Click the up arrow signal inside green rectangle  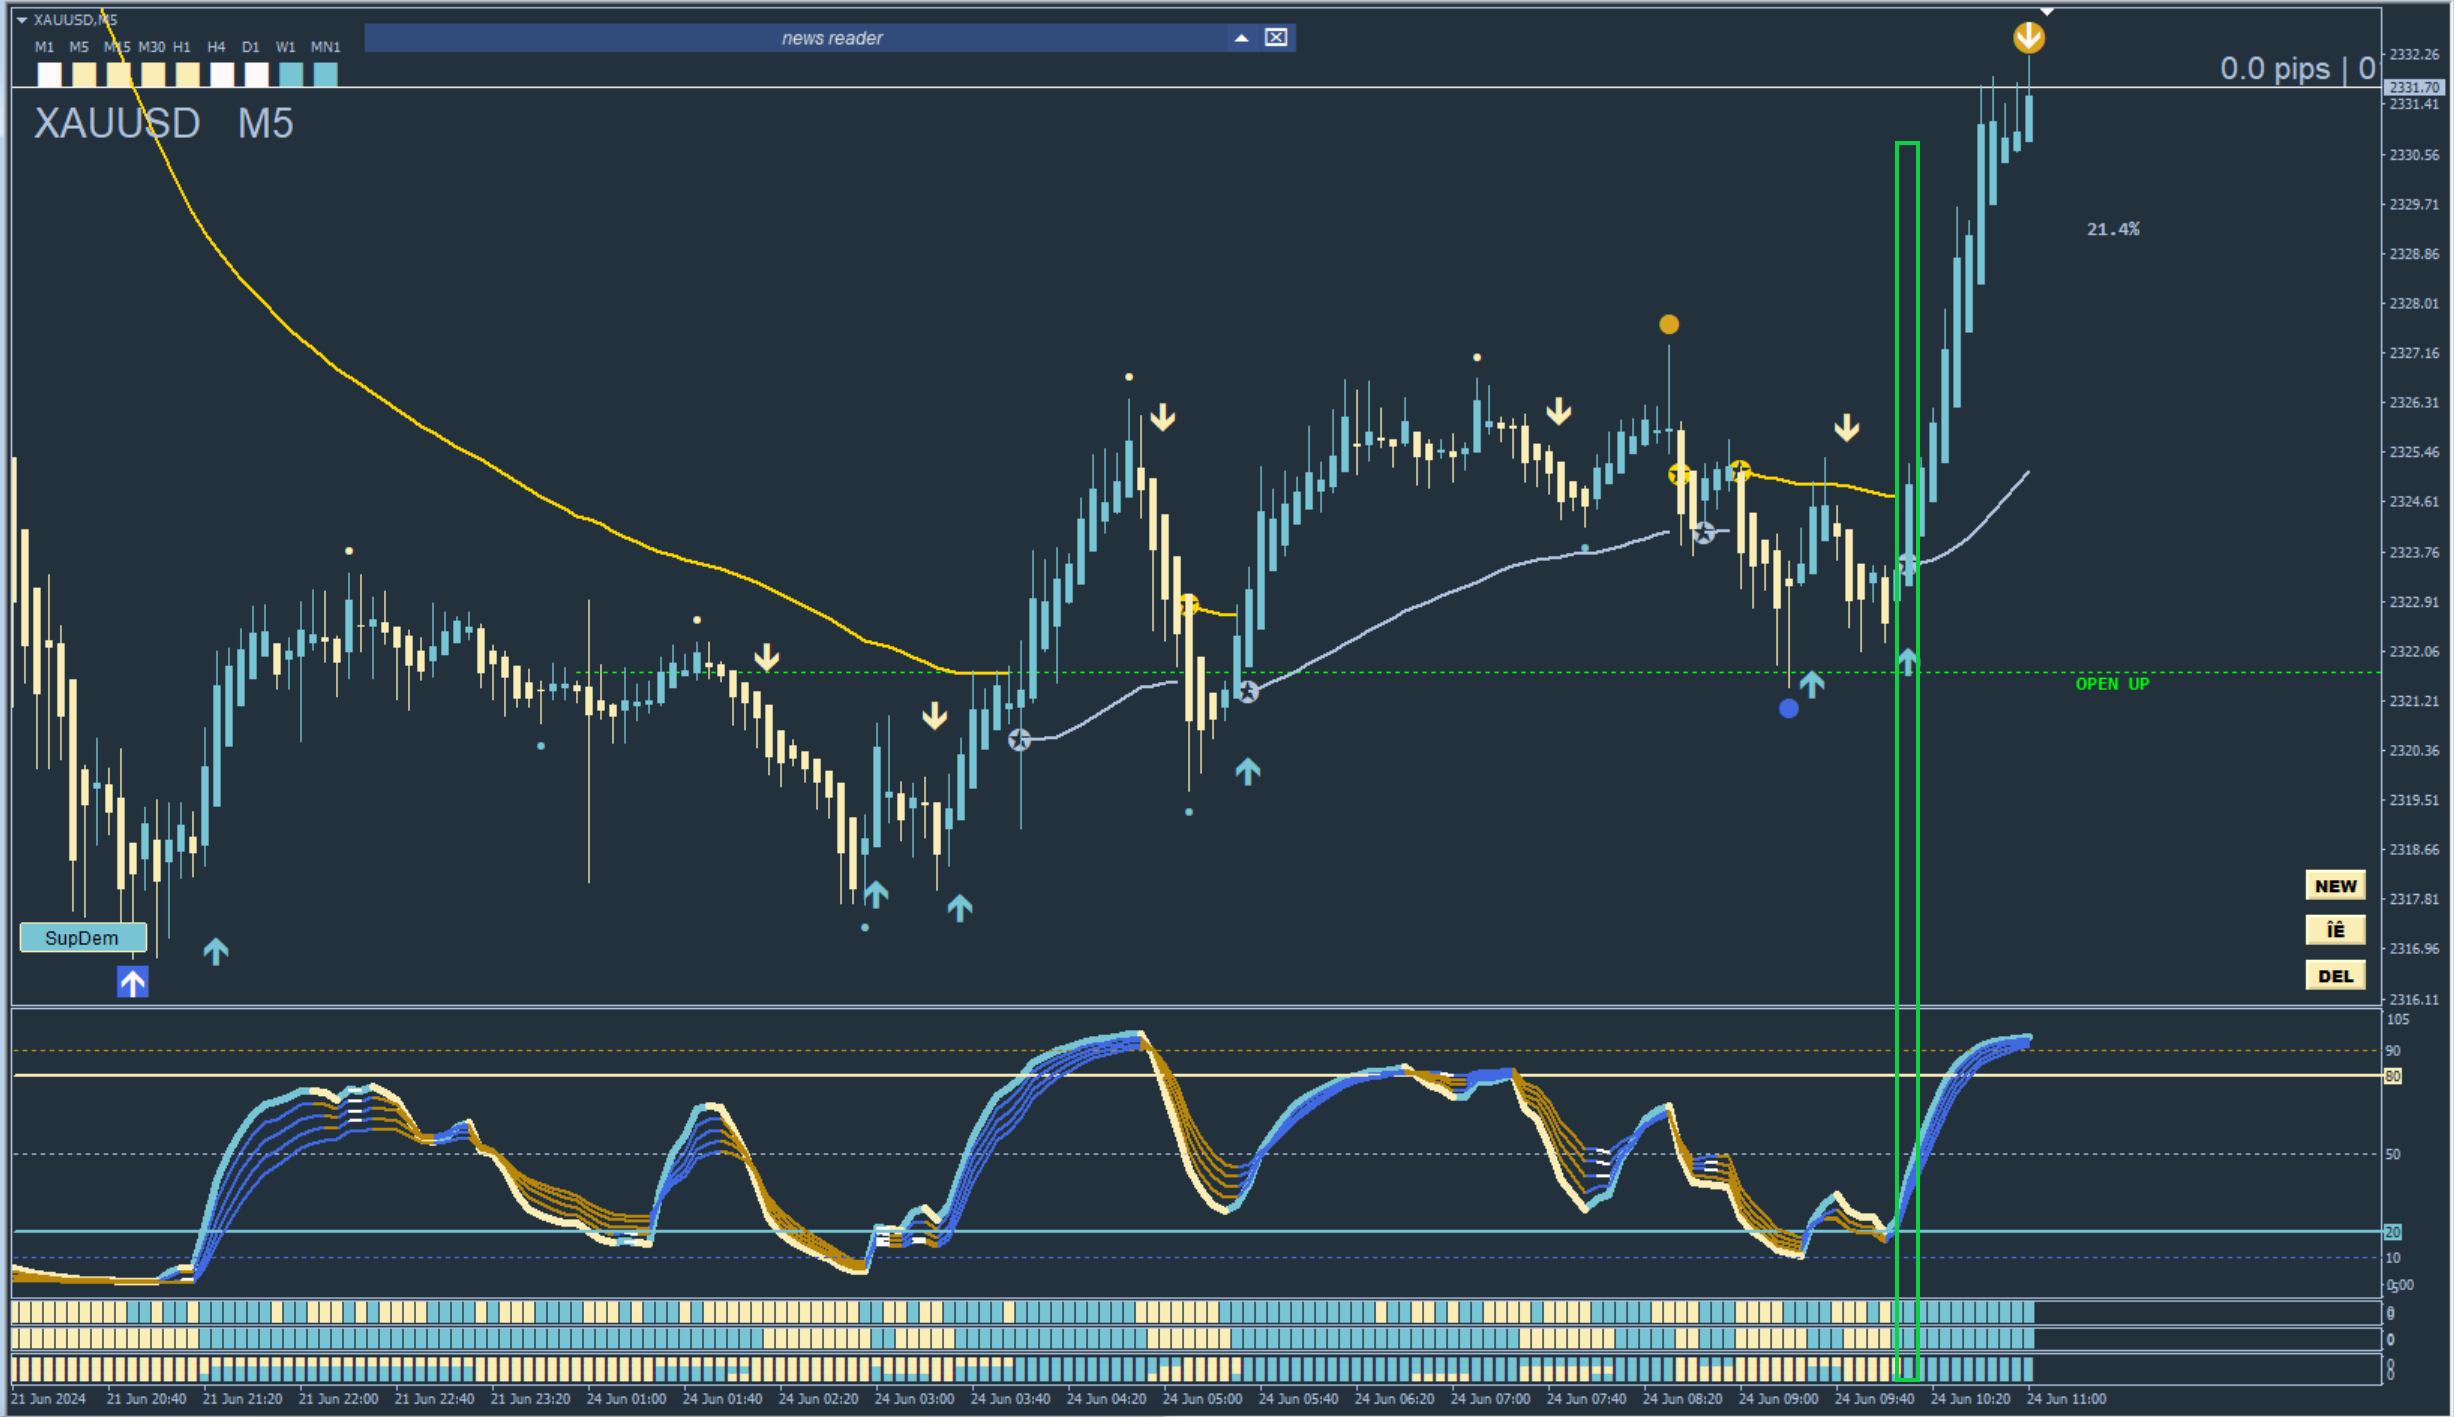coord(1907,660)
